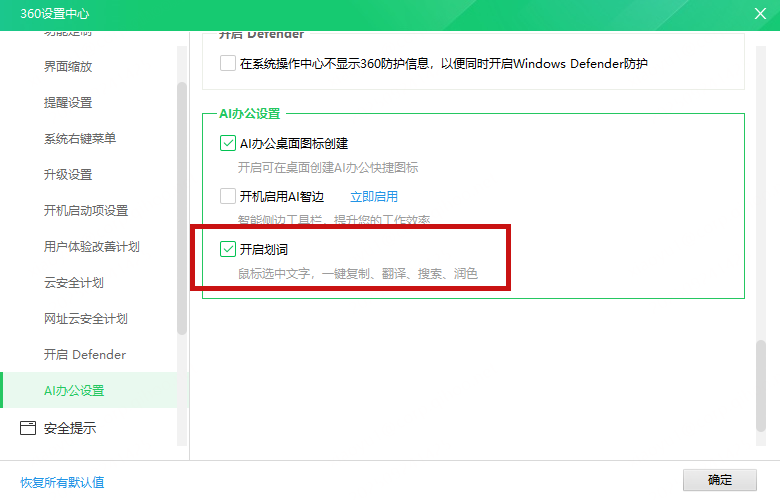Open 网址云安全计划 settings

[x=86, y=319]
